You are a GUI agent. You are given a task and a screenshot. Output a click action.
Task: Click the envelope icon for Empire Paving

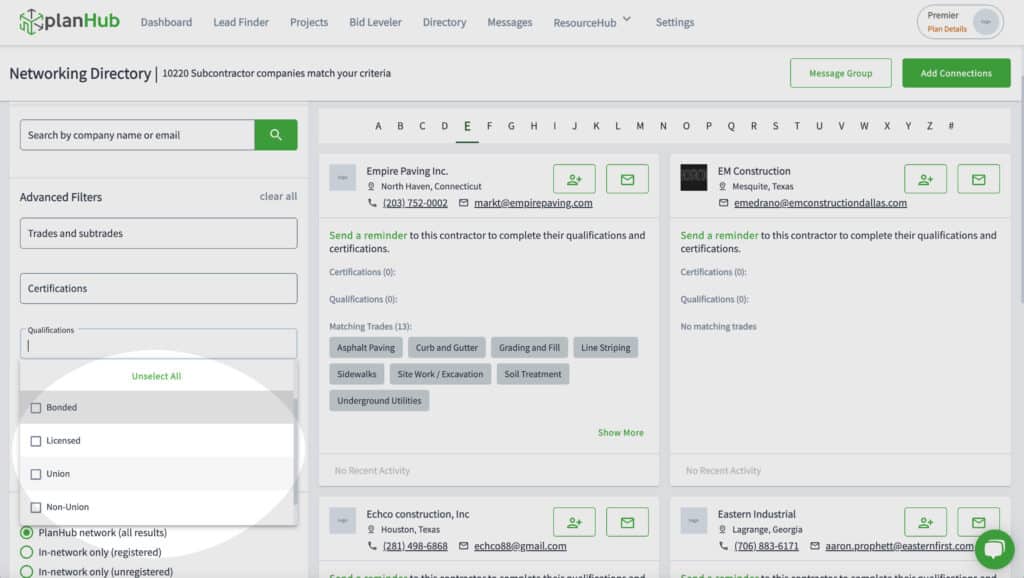[627, 179]
